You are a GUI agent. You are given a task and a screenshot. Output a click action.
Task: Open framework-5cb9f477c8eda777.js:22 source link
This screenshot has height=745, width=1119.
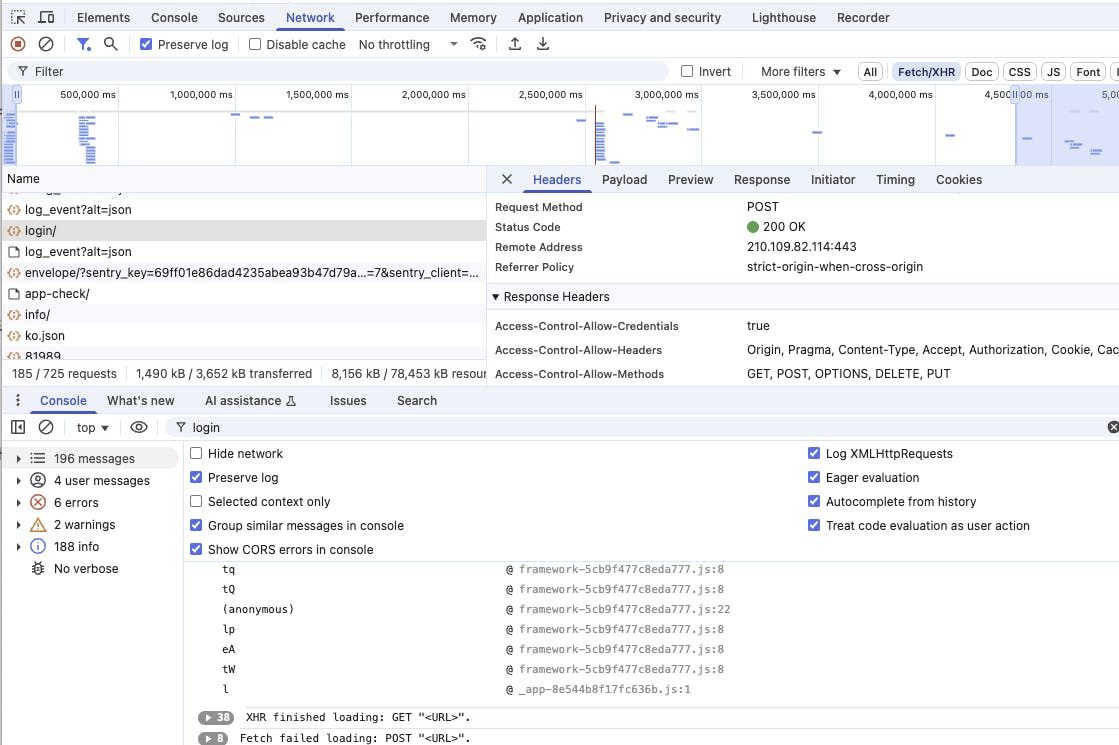624,609
